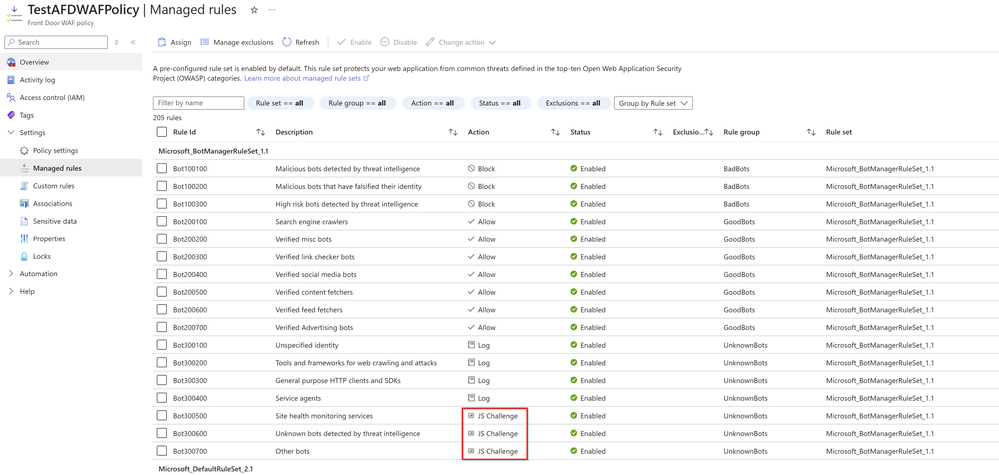
Task: Click the 'Verified feed fetchers' description
Action: point(309,310)
